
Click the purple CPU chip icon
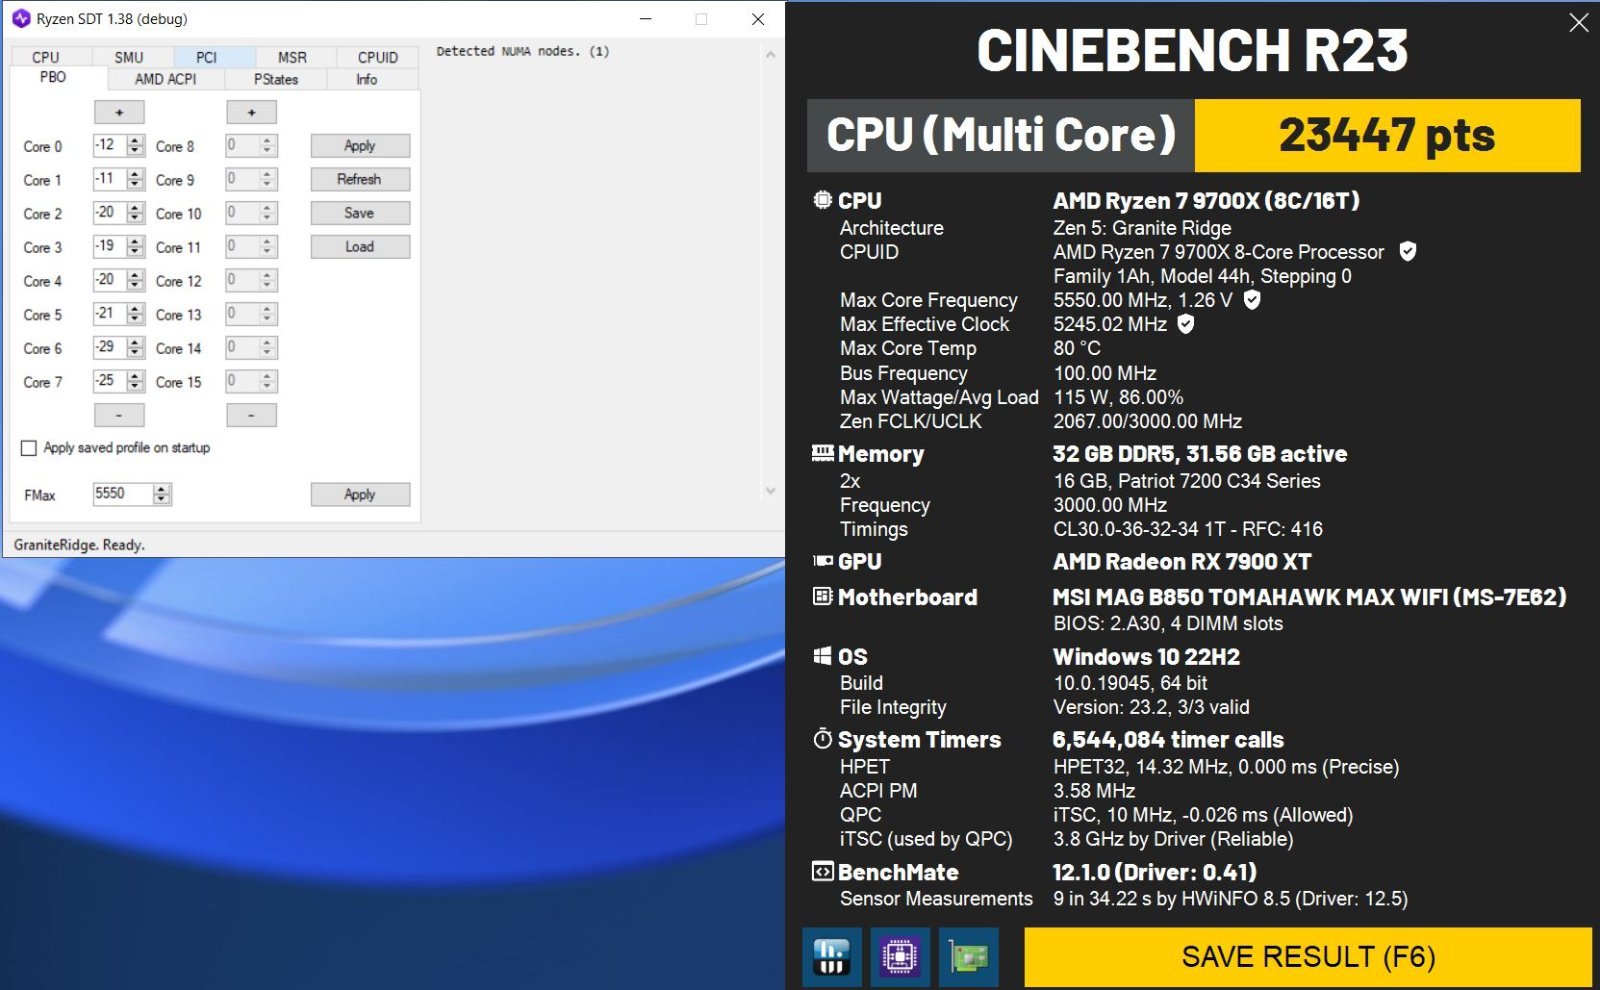coord(900,957)
